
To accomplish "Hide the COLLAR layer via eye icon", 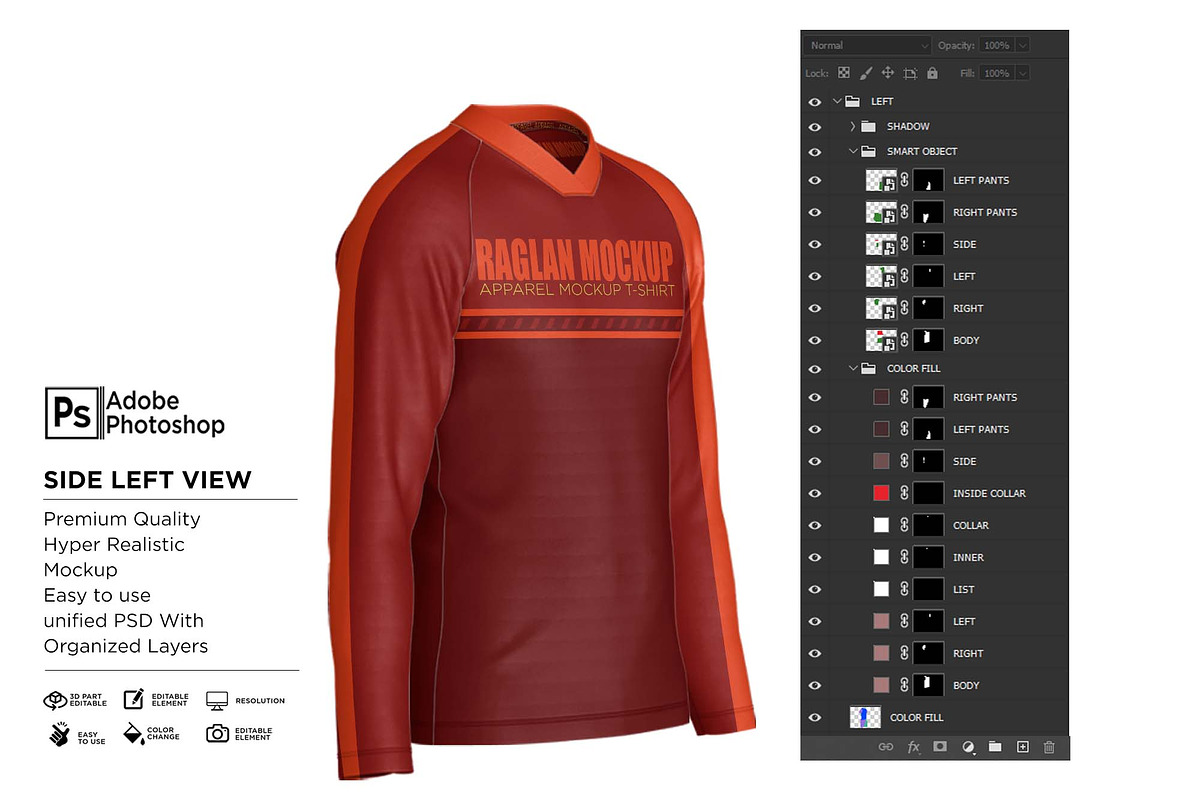I will point(815,525).
